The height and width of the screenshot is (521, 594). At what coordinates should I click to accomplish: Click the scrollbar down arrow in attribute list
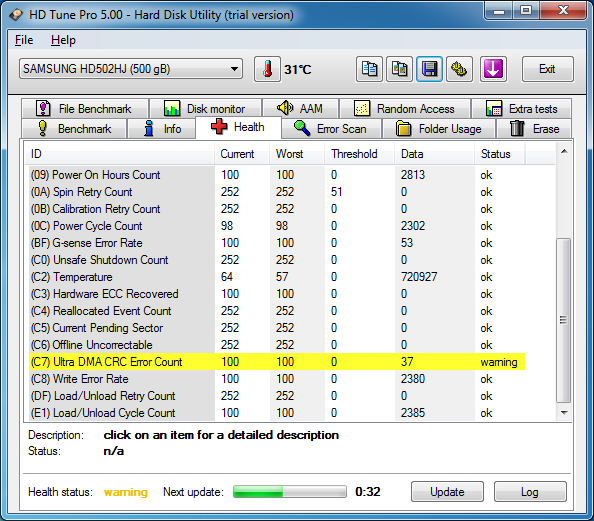tap(564, 413)
